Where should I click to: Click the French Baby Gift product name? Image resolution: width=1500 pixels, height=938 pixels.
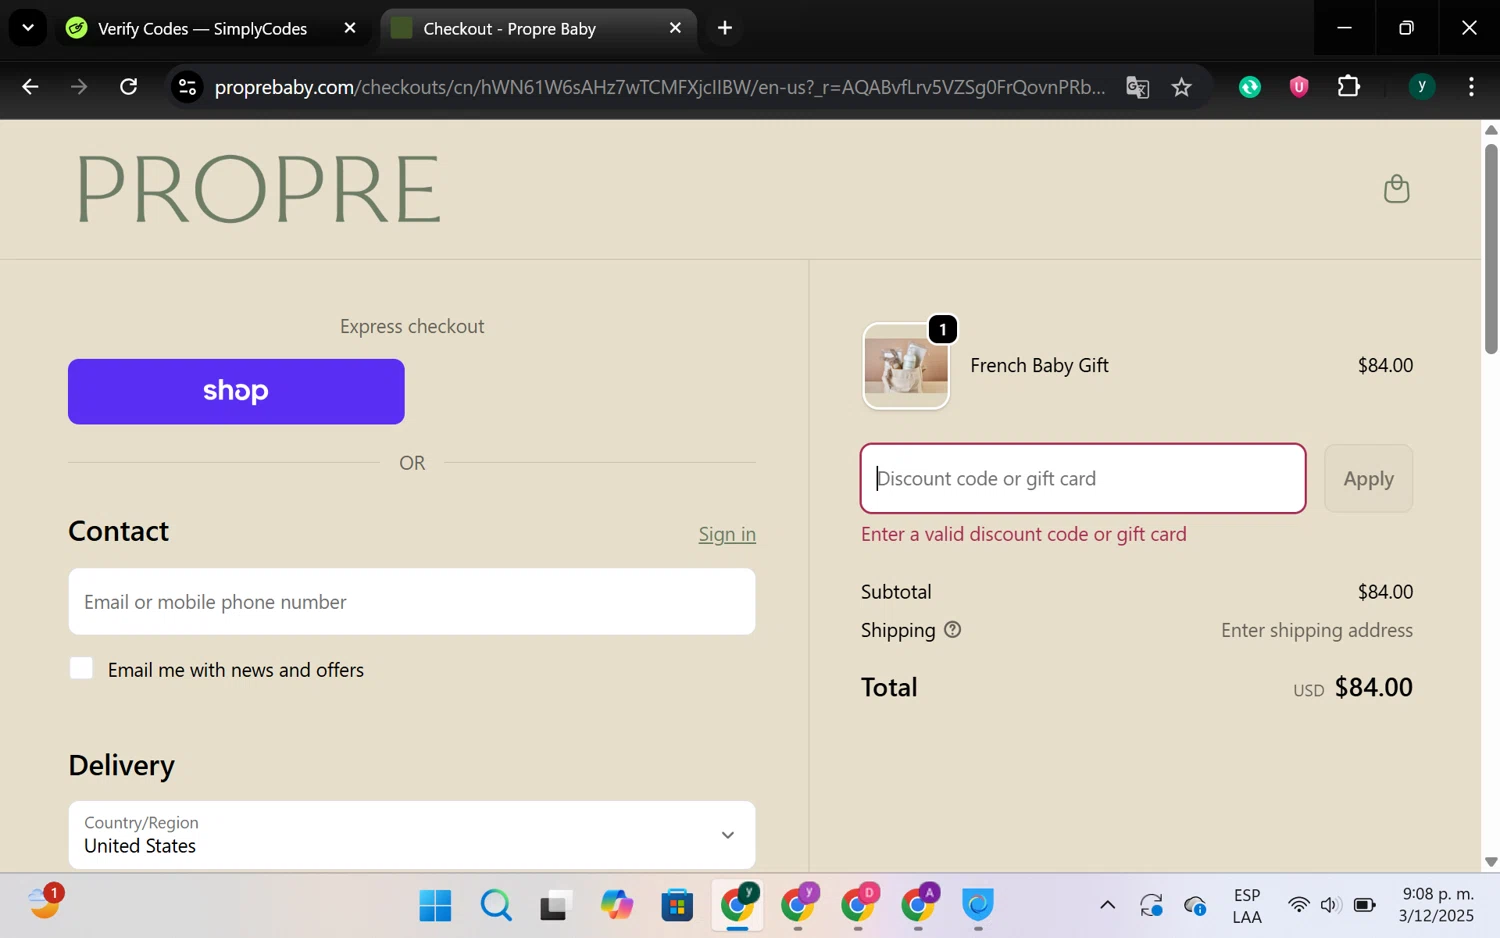1039,365
